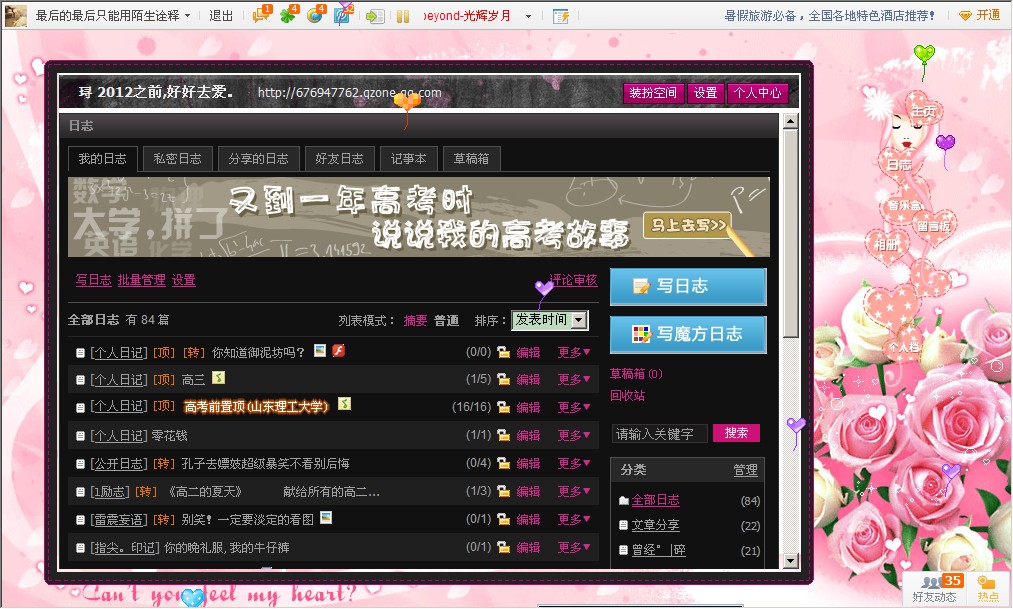Switch to the 私密日志 tab
Image resolution: width=1013 pixels, height=609 pixels.
[177, 159]
